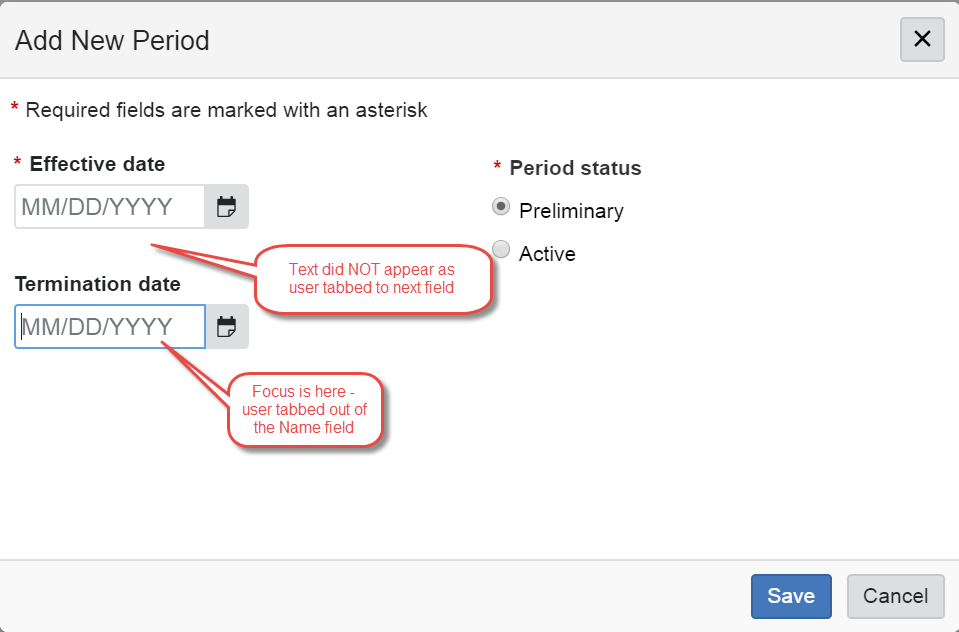Open the date selection dropdown for Effective date
959x632 pixels.
coord(226,206)
